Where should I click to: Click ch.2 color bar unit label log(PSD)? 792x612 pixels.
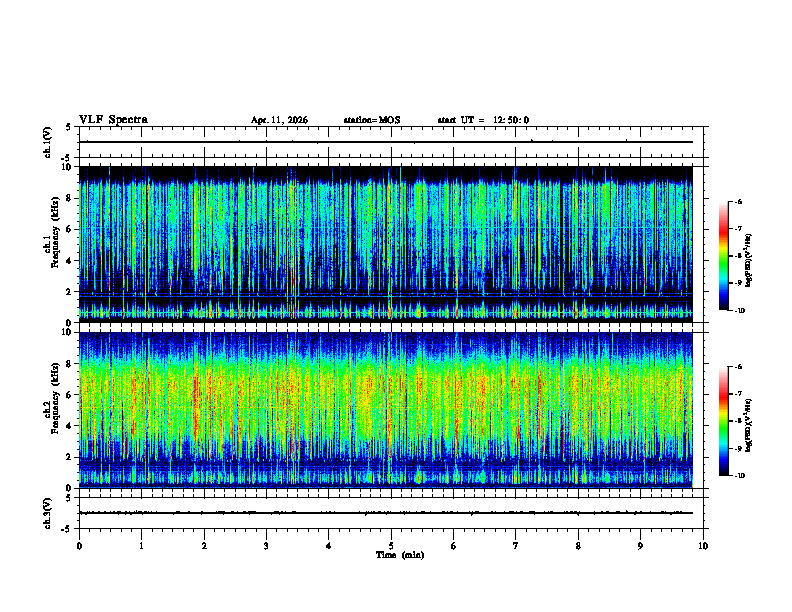click(749, 425)
